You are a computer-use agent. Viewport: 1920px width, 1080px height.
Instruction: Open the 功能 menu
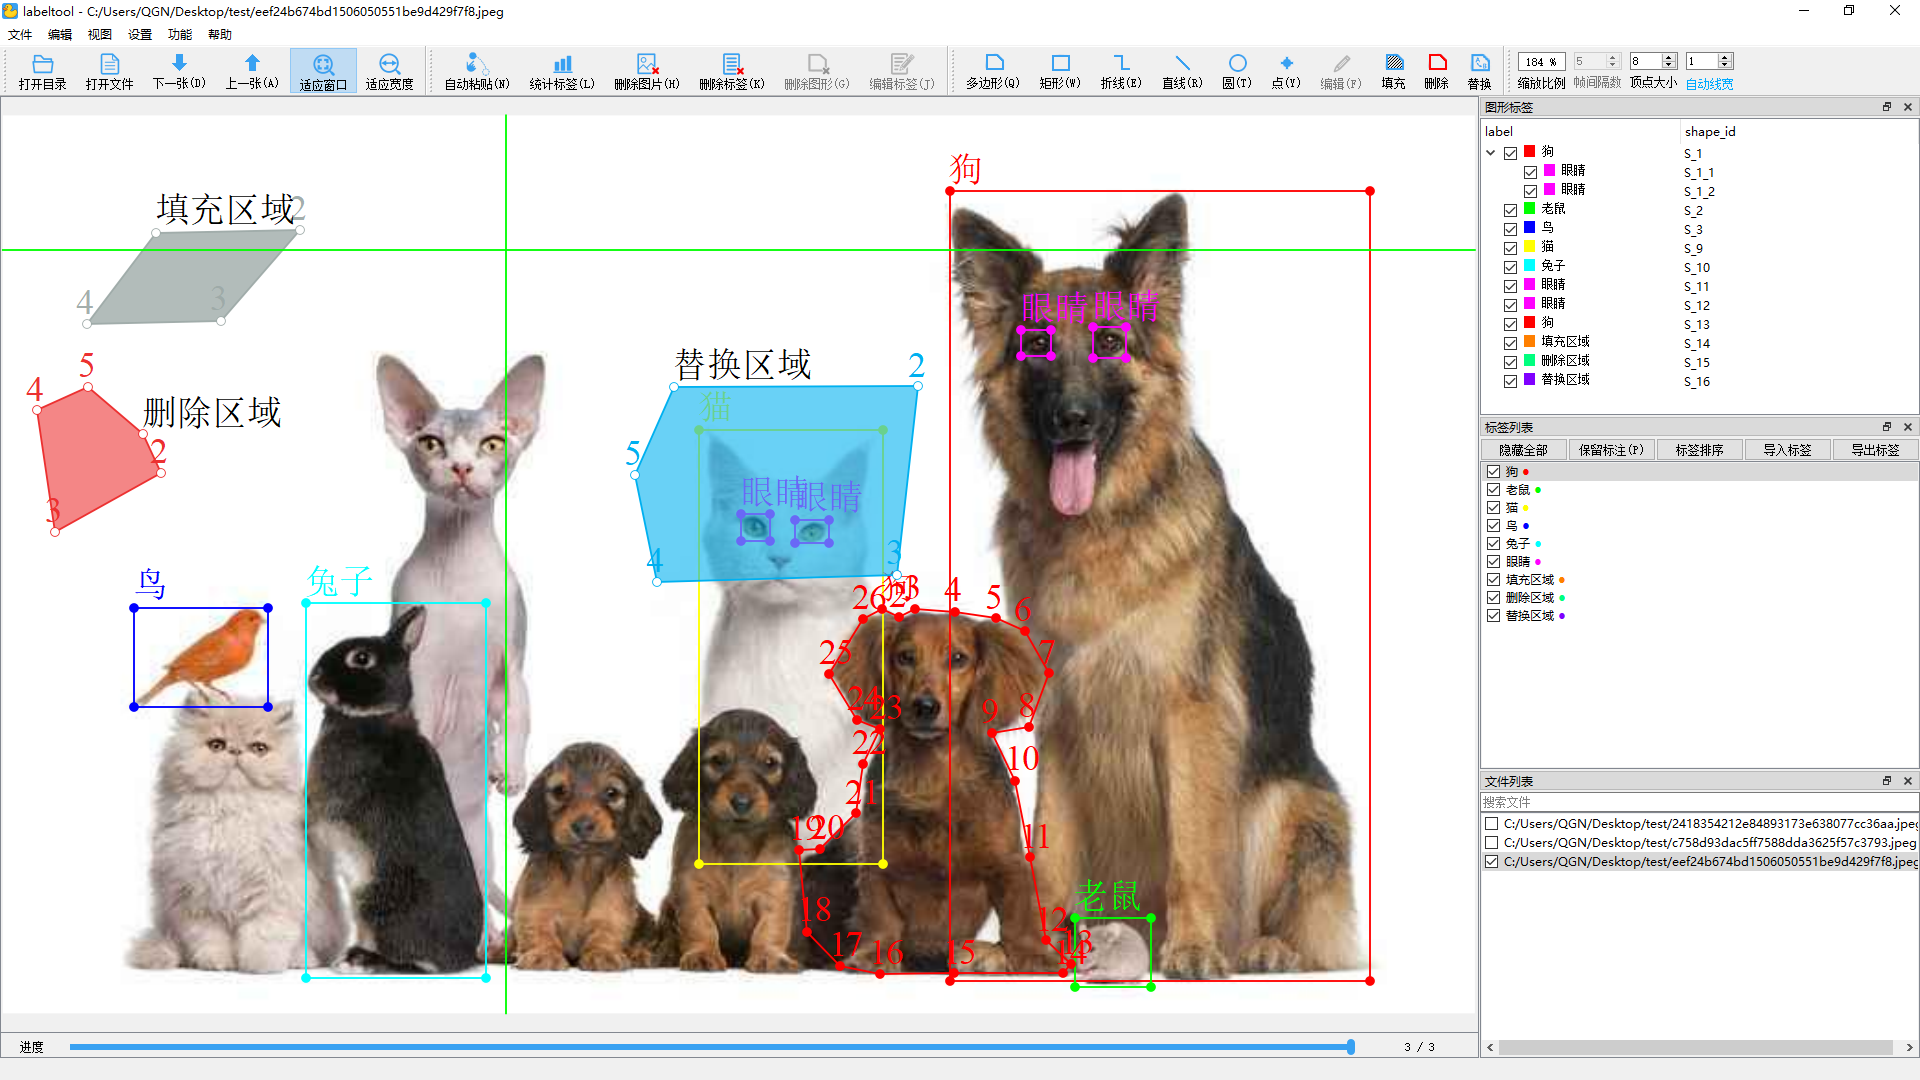click(180, 34)
